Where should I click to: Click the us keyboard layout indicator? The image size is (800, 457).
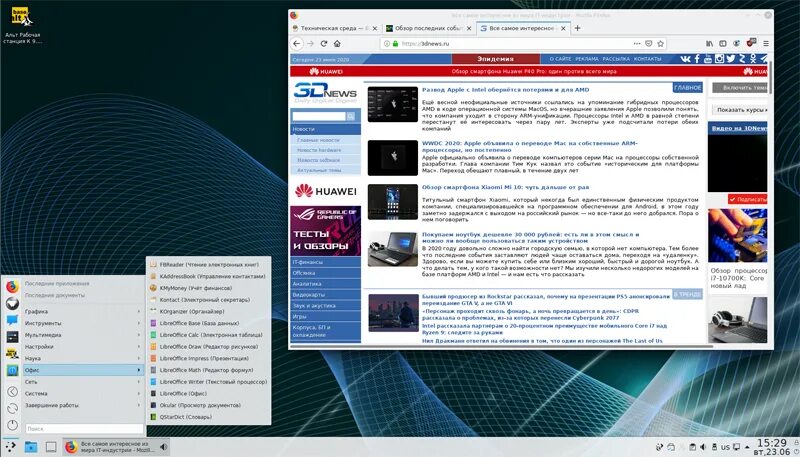(725, 447)
